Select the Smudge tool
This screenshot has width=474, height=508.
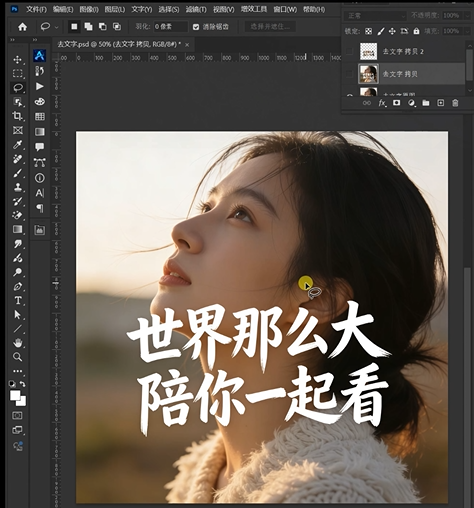17,244
